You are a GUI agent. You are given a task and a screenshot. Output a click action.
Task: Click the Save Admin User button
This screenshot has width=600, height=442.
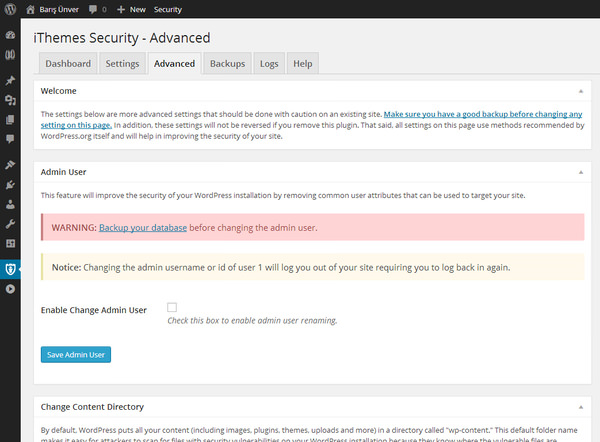[76, 355]
